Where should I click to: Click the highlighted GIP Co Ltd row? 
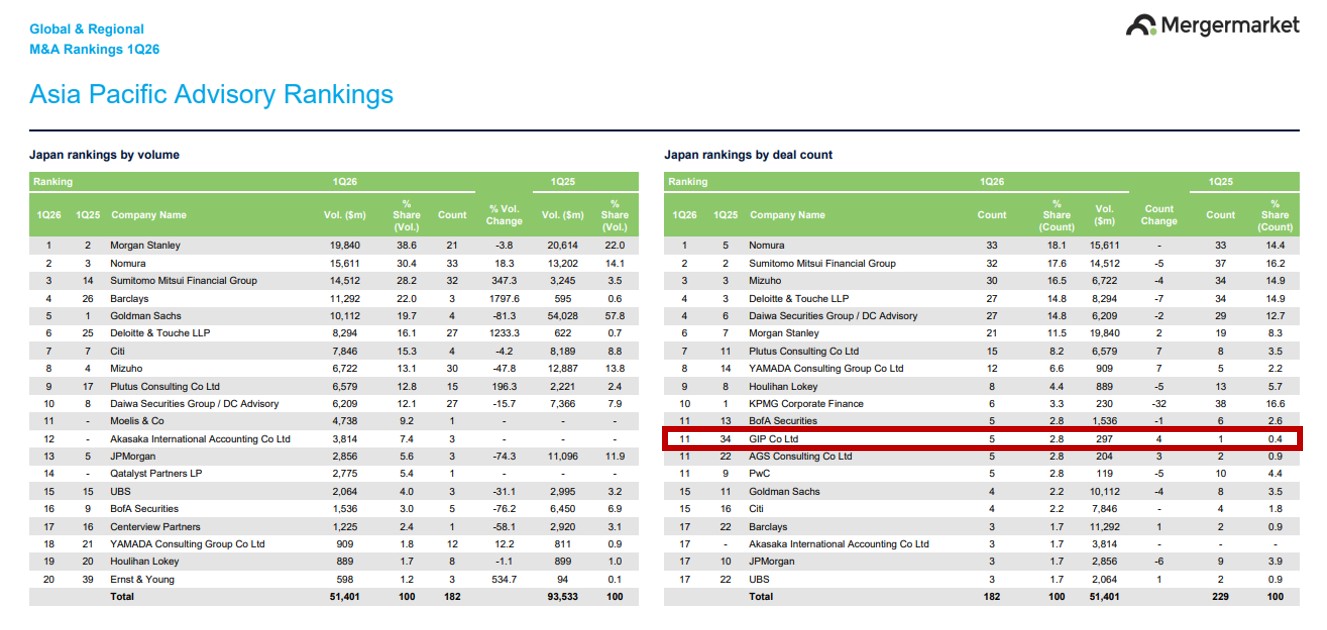point(981,439)
